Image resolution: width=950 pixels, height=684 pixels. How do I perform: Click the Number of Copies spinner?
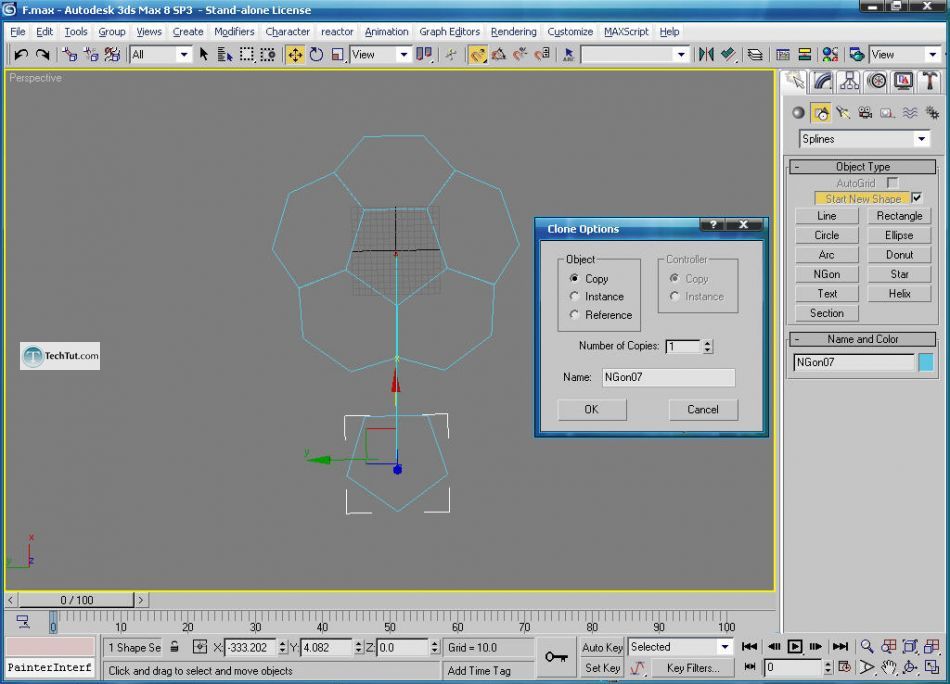(707, 346)
